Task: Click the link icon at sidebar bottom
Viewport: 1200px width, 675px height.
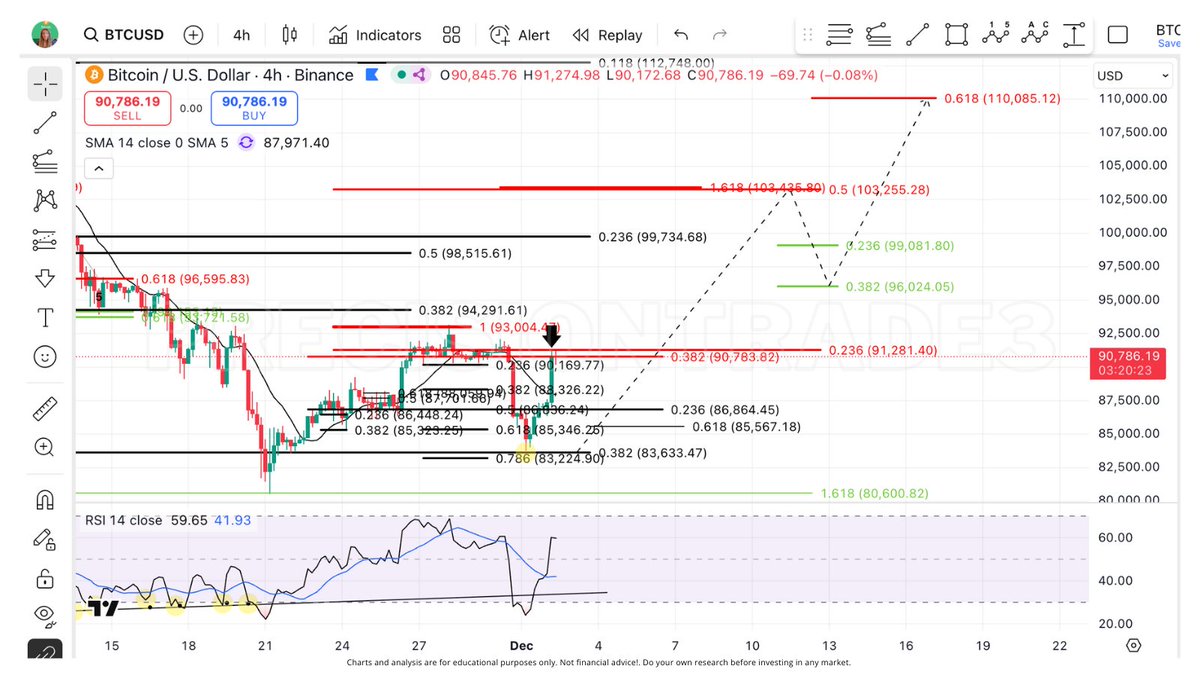Action: point(45,650)
